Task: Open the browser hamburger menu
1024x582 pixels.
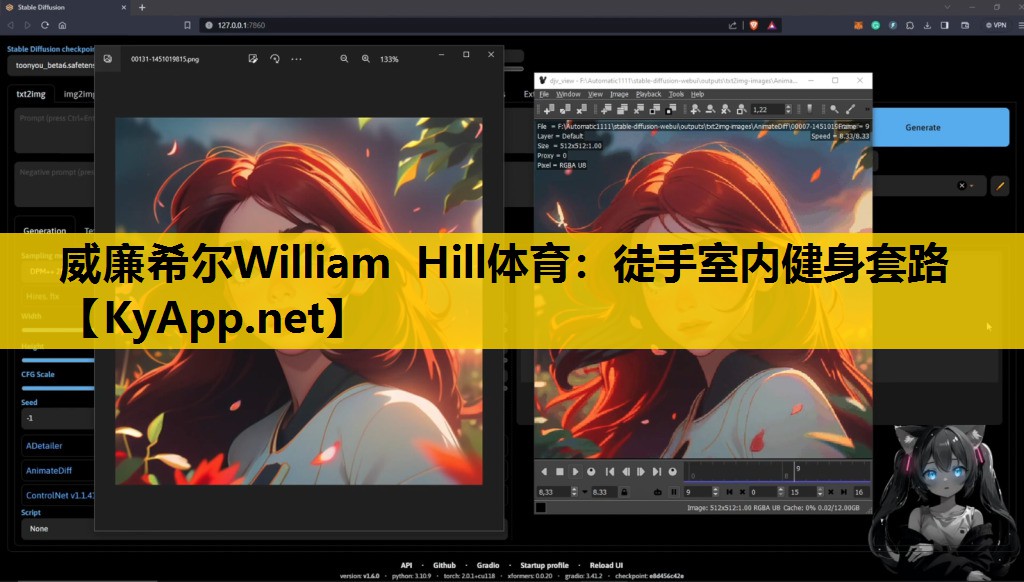Action: tap(1020, 25)
